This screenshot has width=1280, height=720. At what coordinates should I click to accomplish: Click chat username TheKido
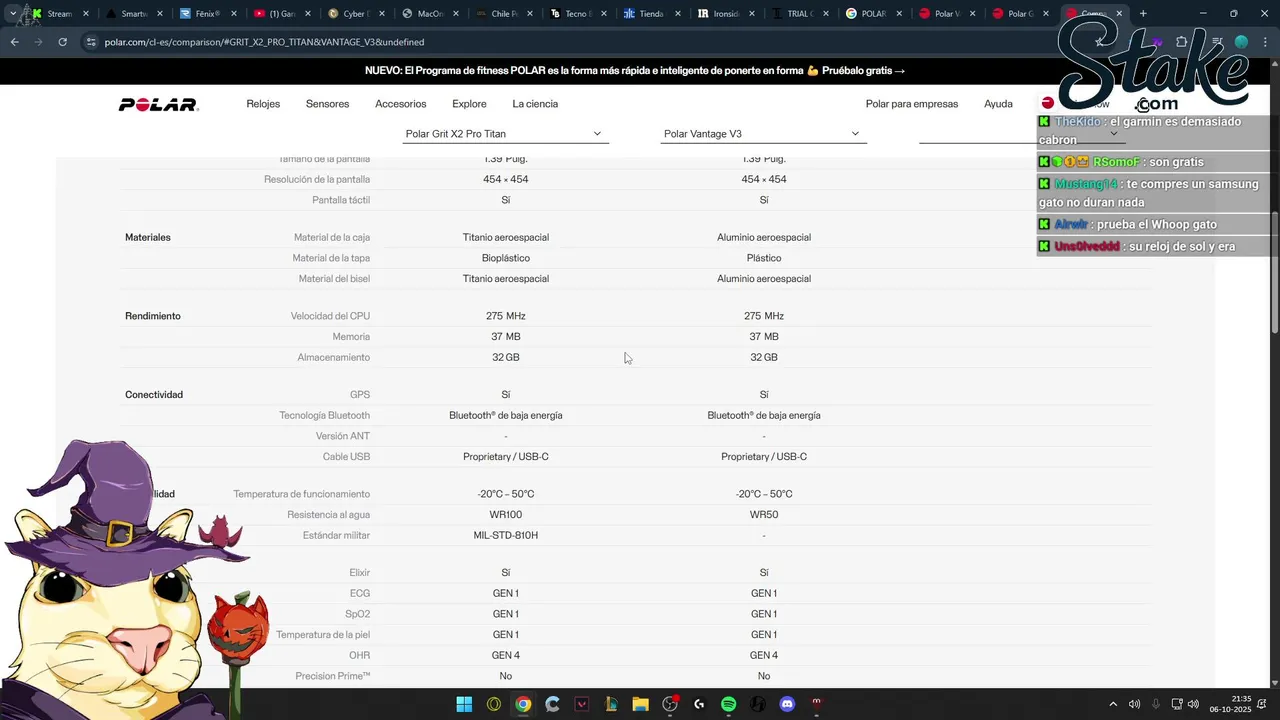pos(1077,122)
